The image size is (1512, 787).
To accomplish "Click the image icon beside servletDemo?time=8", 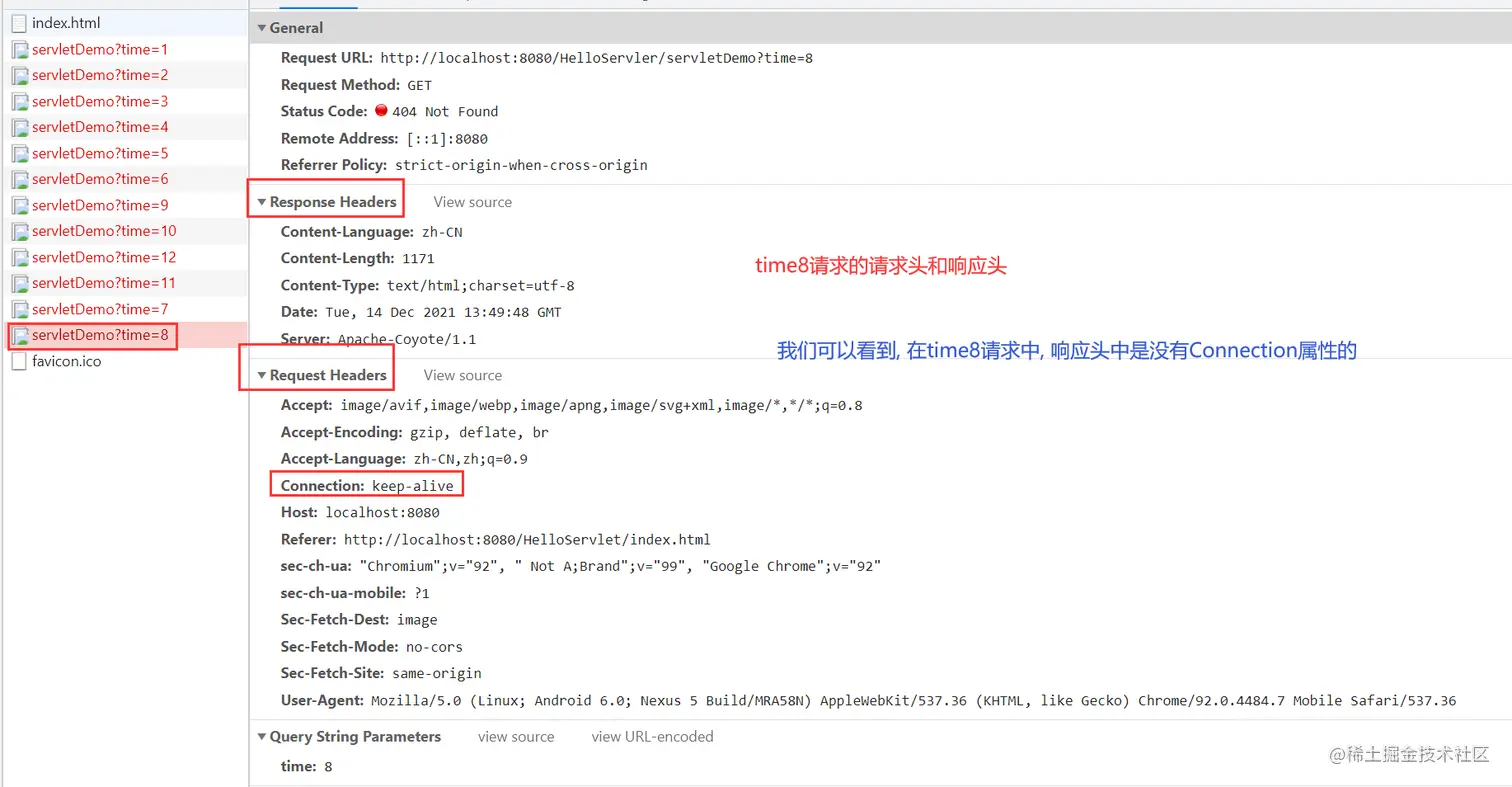I will (x=19, y=335).
